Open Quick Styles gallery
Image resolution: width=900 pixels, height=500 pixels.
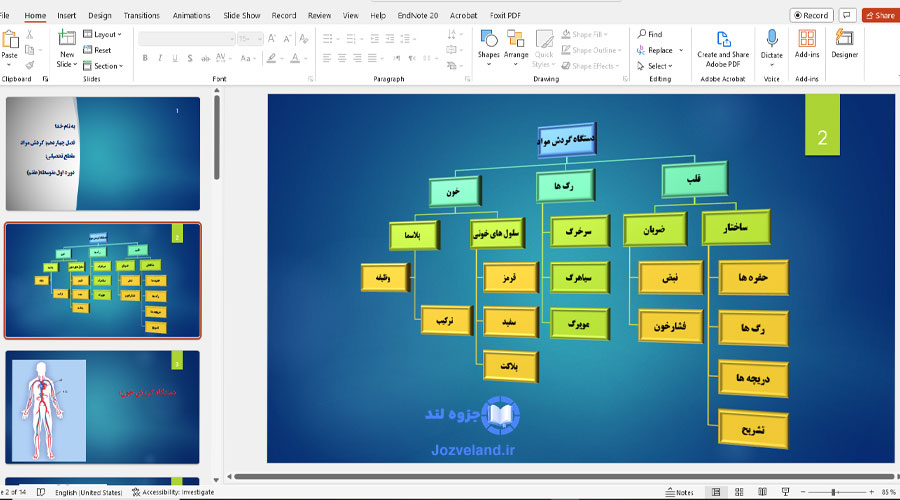[544, 49]
